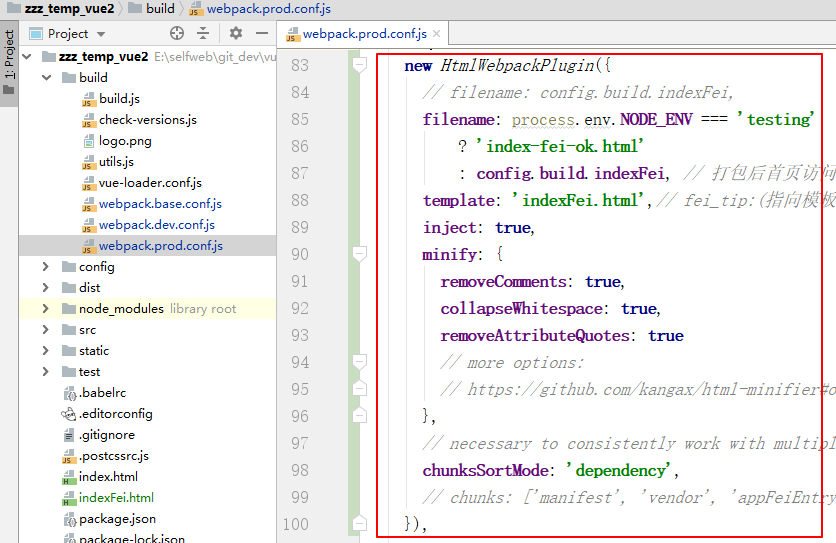Place cursor on chunksSortMode property

(485, 470)
